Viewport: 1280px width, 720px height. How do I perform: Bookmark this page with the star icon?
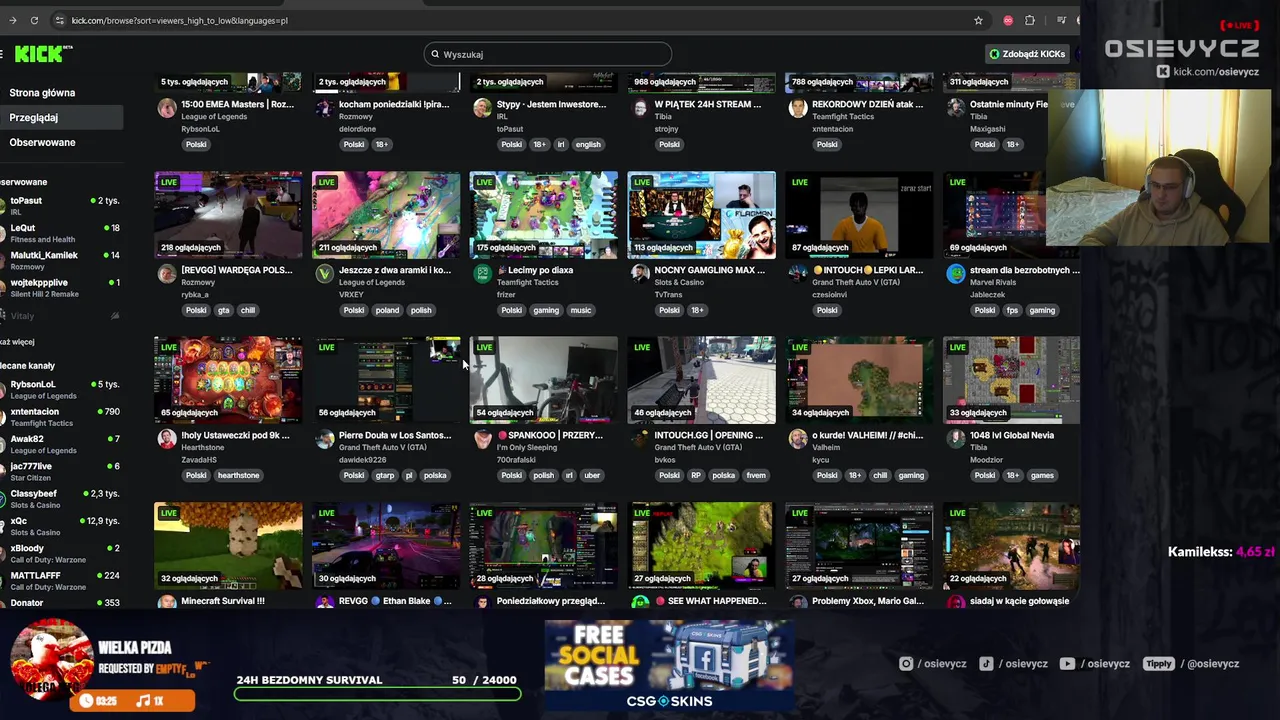point(978,20)
